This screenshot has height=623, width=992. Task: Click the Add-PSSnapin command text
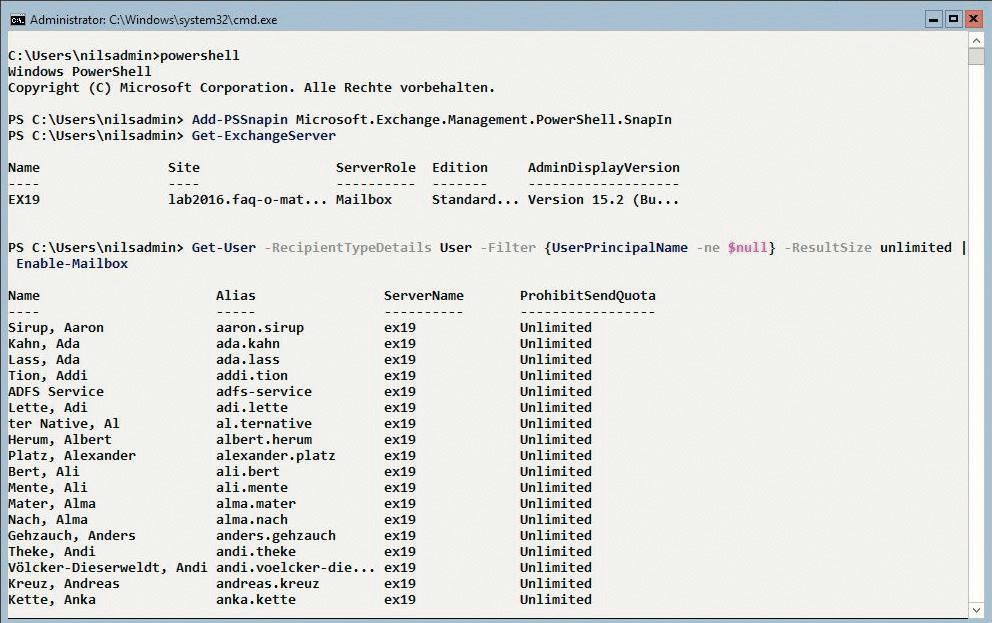coord(240,120)
